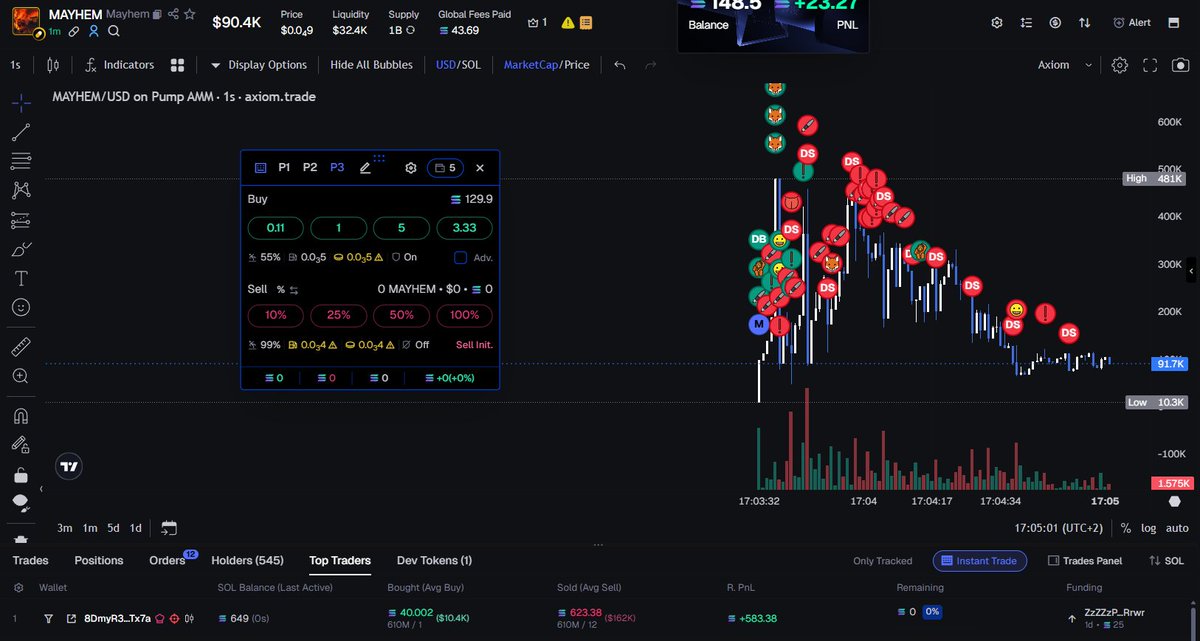Viewport: 1200px width, 641px height.
Task: Open the yellow warning triangle in header
Action: tap(568, 22)
